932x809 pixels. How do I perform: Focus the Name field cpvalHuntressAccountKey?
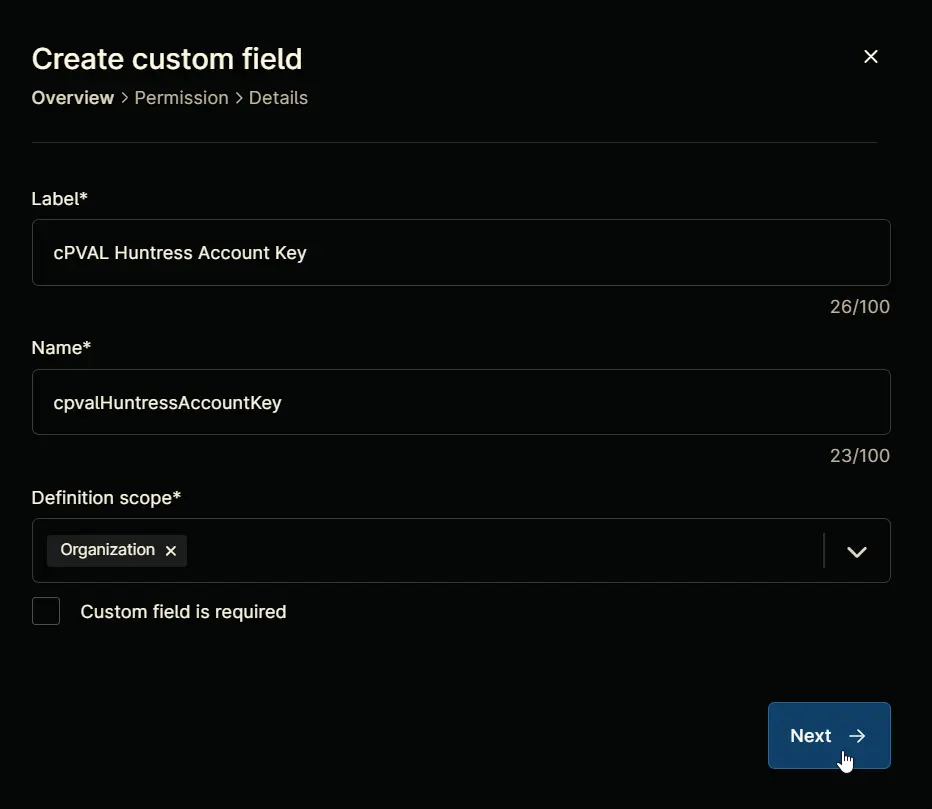[x=461, y=402]
